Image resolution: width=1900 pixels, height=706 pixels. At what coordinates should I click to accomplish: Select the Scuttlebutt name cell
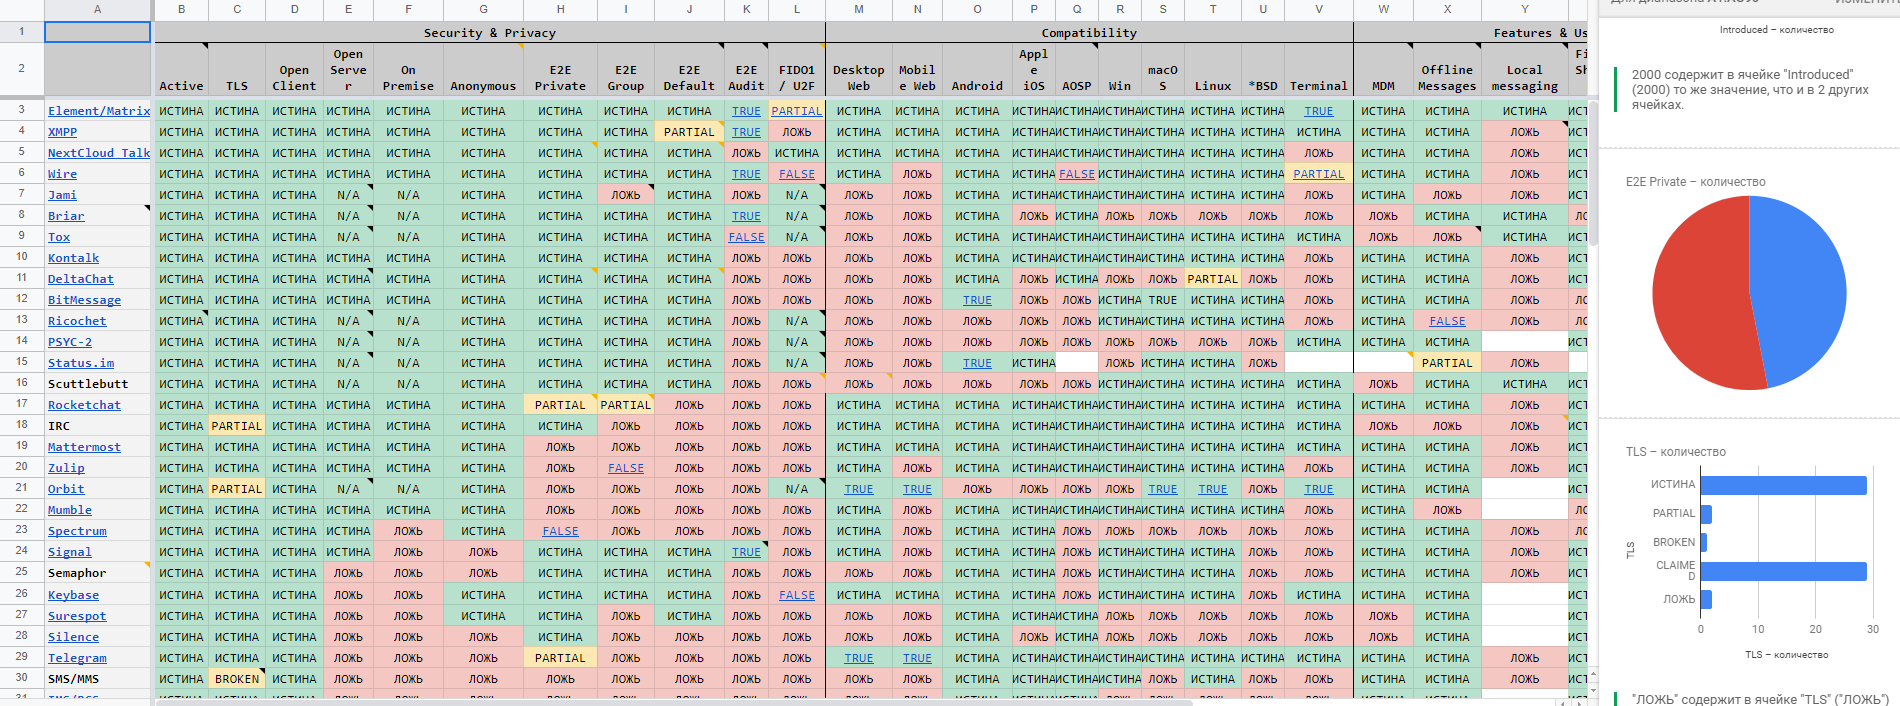98,384
